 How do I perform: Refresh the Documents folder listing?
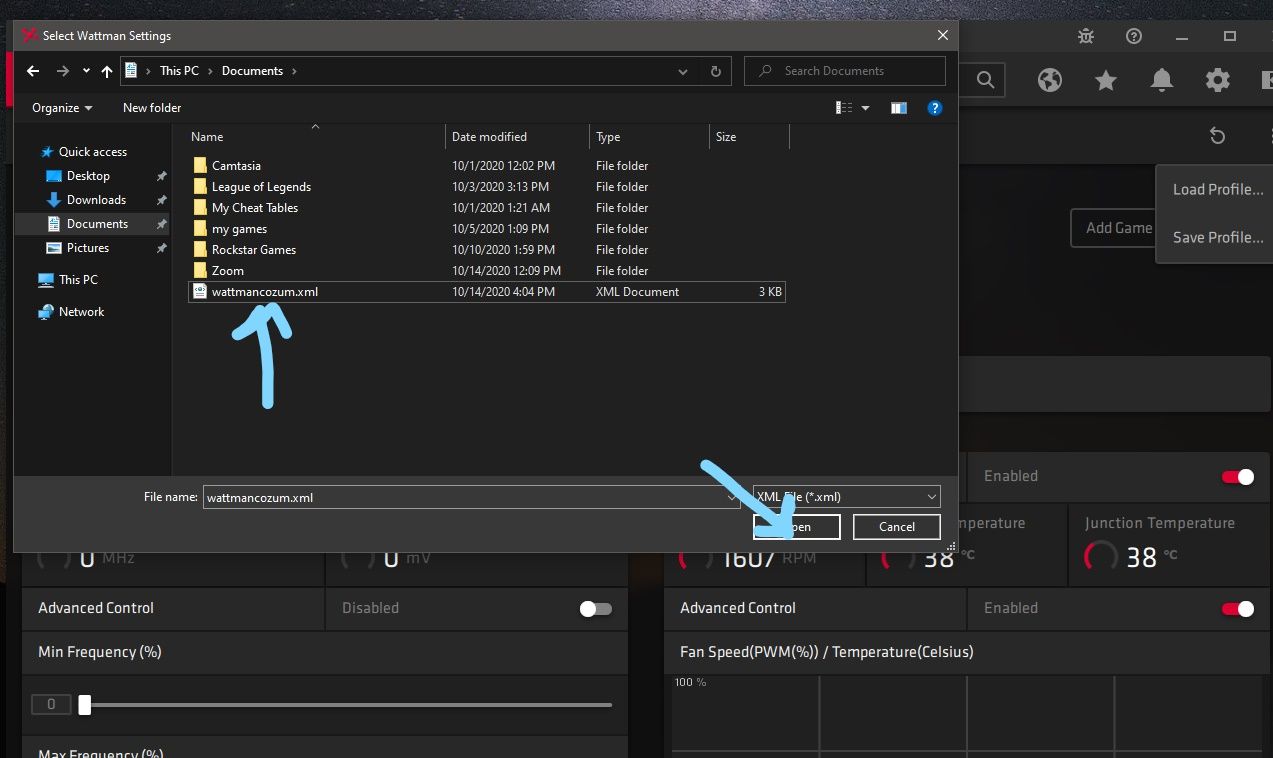715,71
